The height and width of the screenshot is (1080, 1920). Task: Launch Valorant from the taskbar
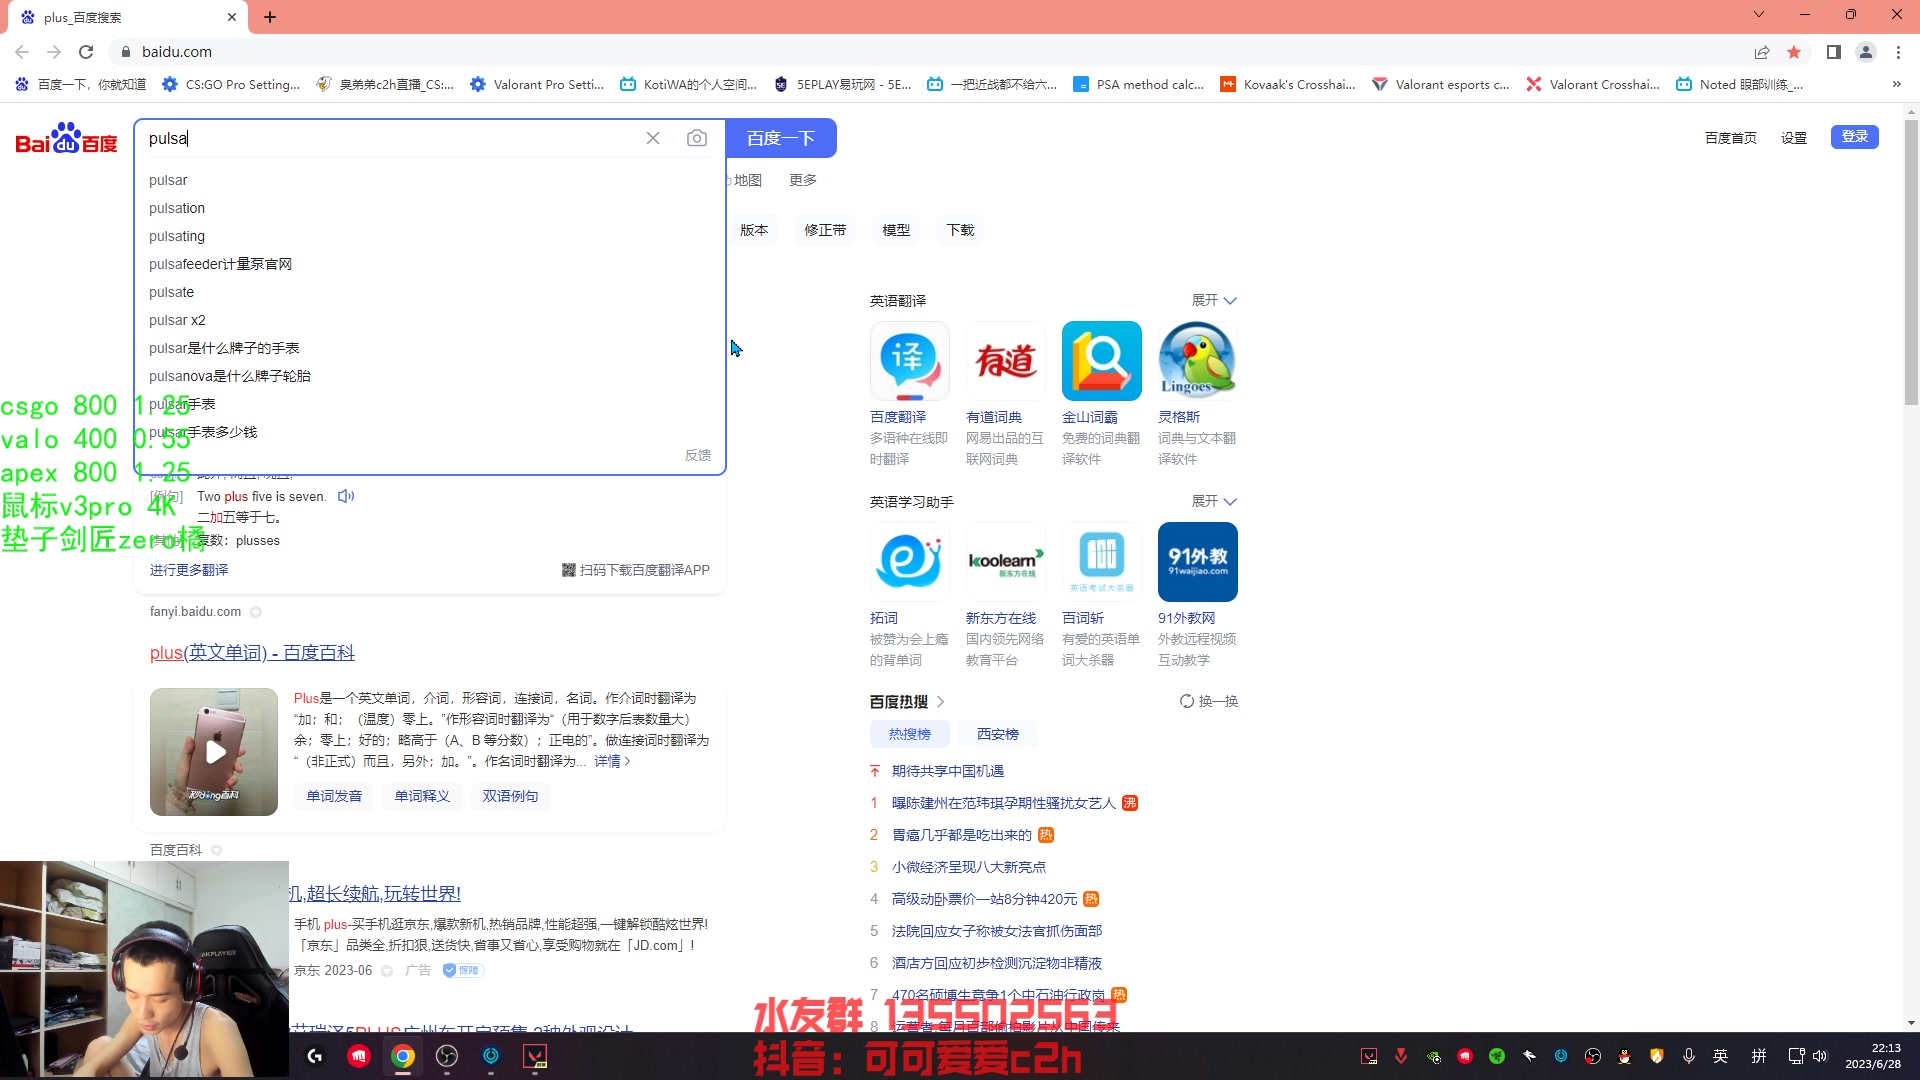(535, 1056)
